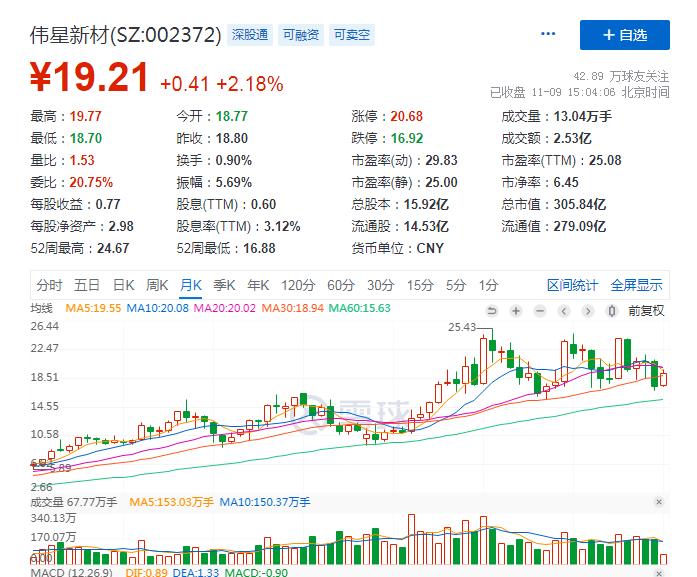This screenshot has width=697, height=577.
Task: Click the 总市值 value 305.84亿
Action: point(580,204)
